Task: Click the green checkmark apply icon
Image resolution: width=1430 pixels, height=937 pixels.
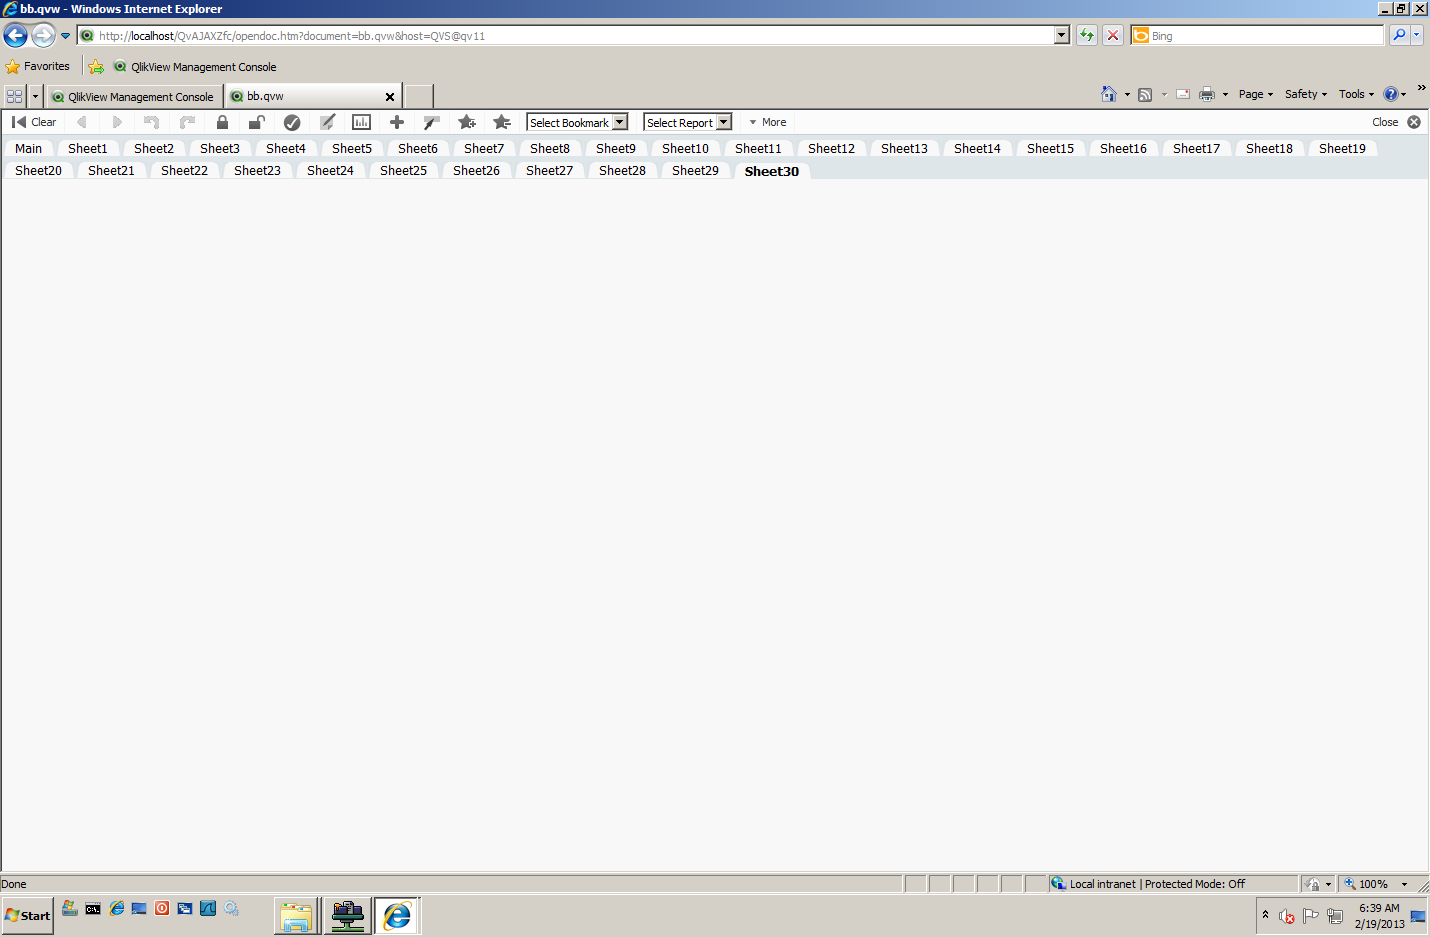Action: click(292, 121)
